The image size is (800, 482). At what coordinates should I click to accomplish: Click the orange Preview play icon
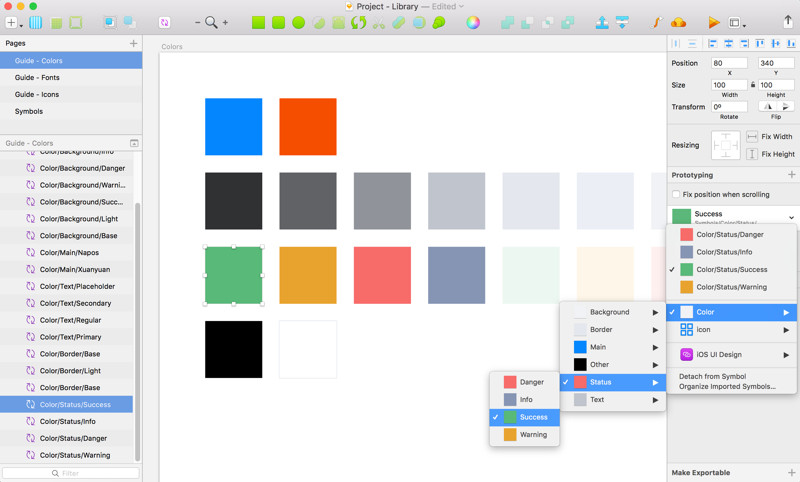point(714,22)
